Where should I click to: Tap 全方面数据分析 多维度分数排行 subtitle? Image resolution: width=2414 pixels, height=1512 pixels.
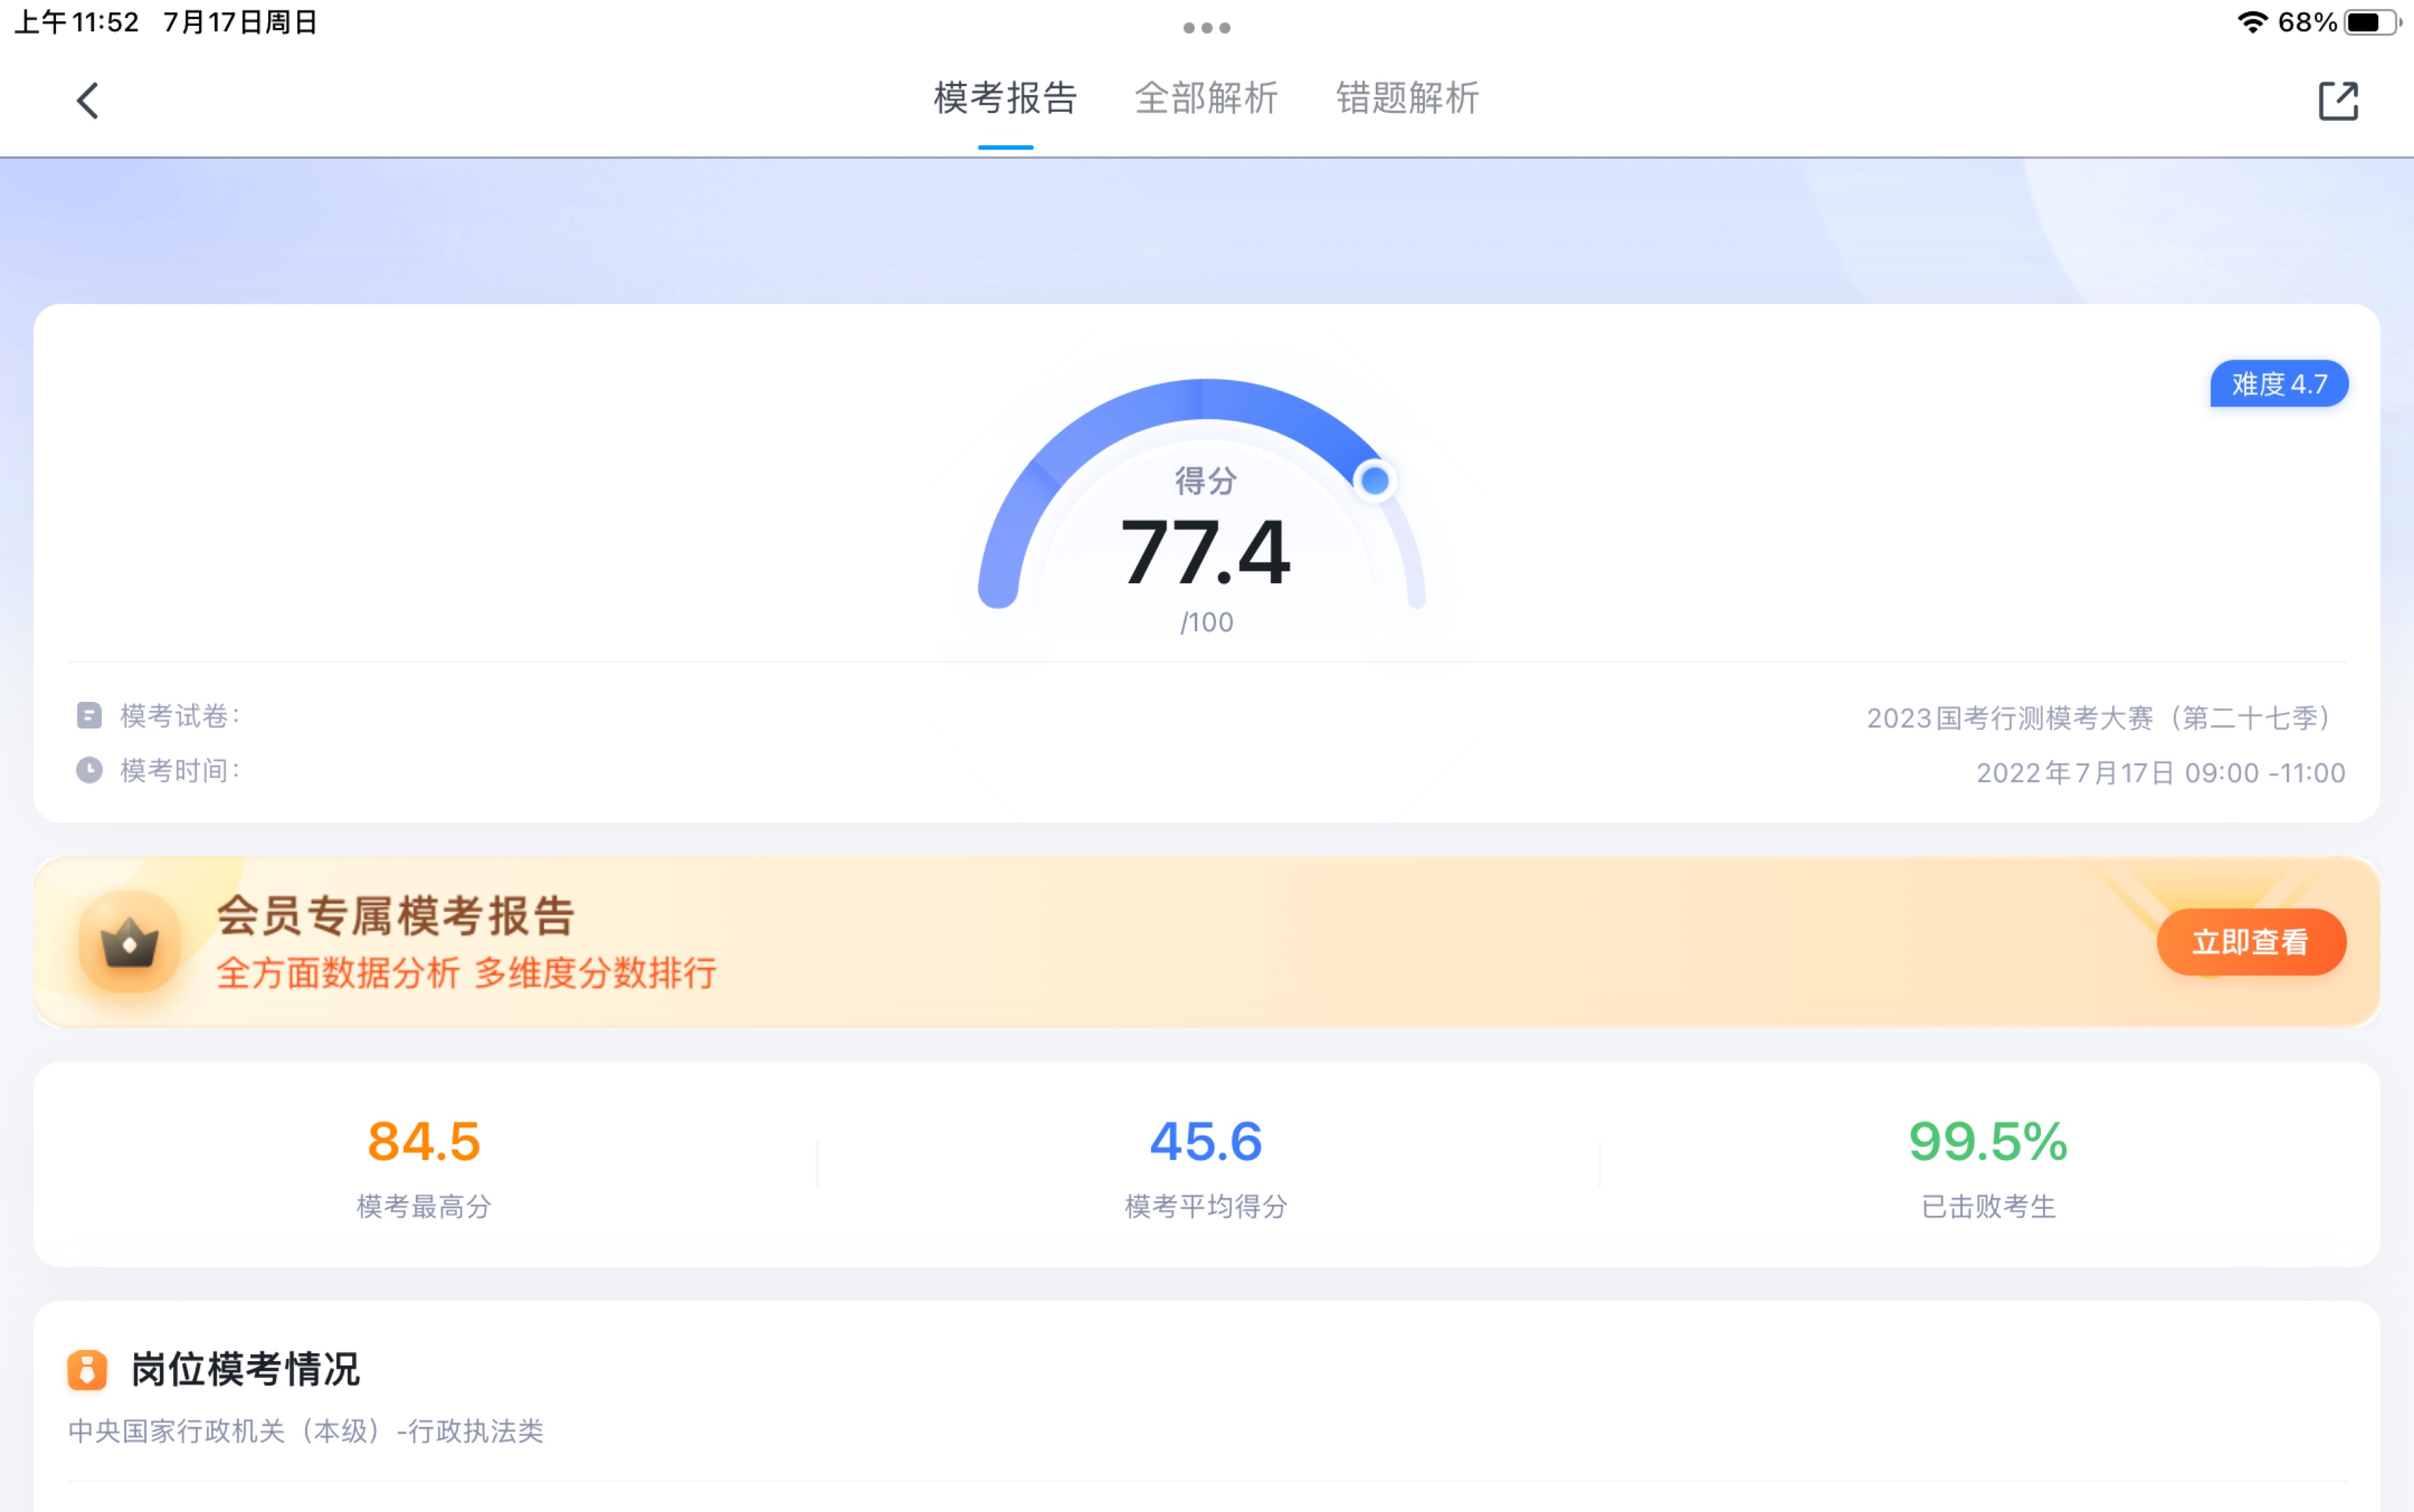467,973
